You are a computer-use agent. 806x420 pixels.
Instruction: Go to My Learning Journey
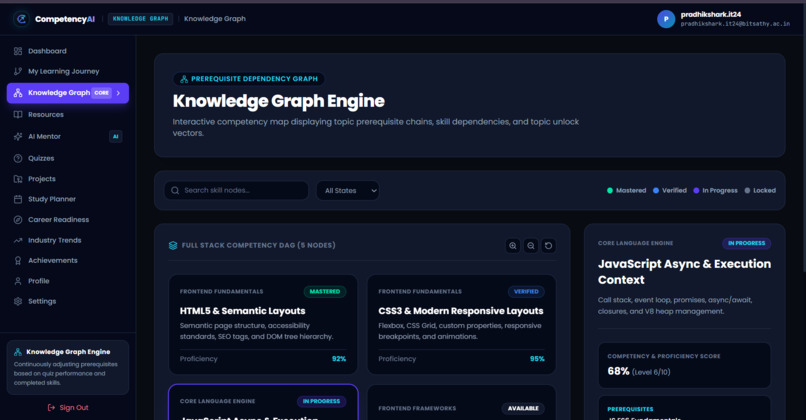tap(68, 71)
